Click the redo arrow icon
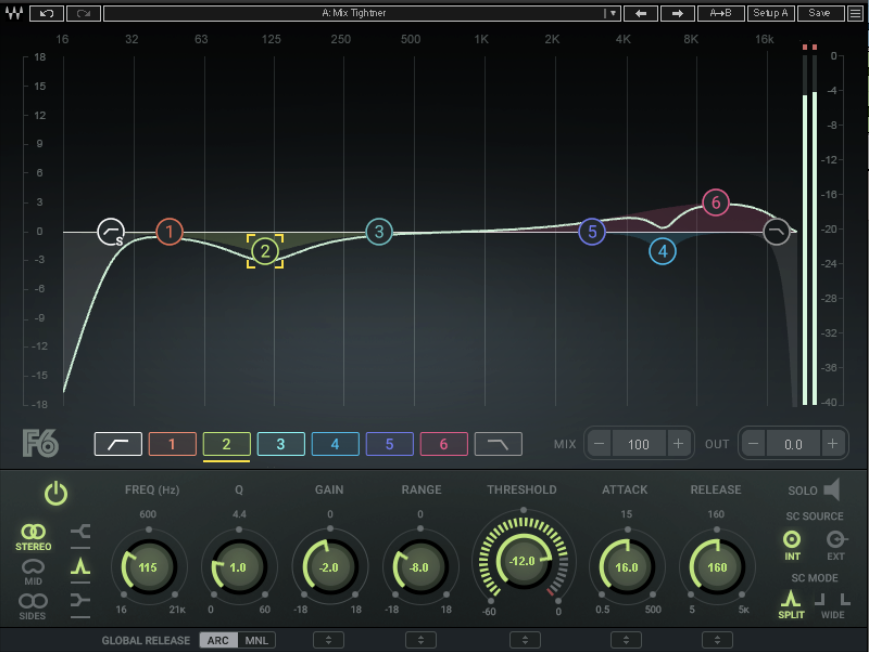This screenshot has height=652, width=870. click(83, 13)
